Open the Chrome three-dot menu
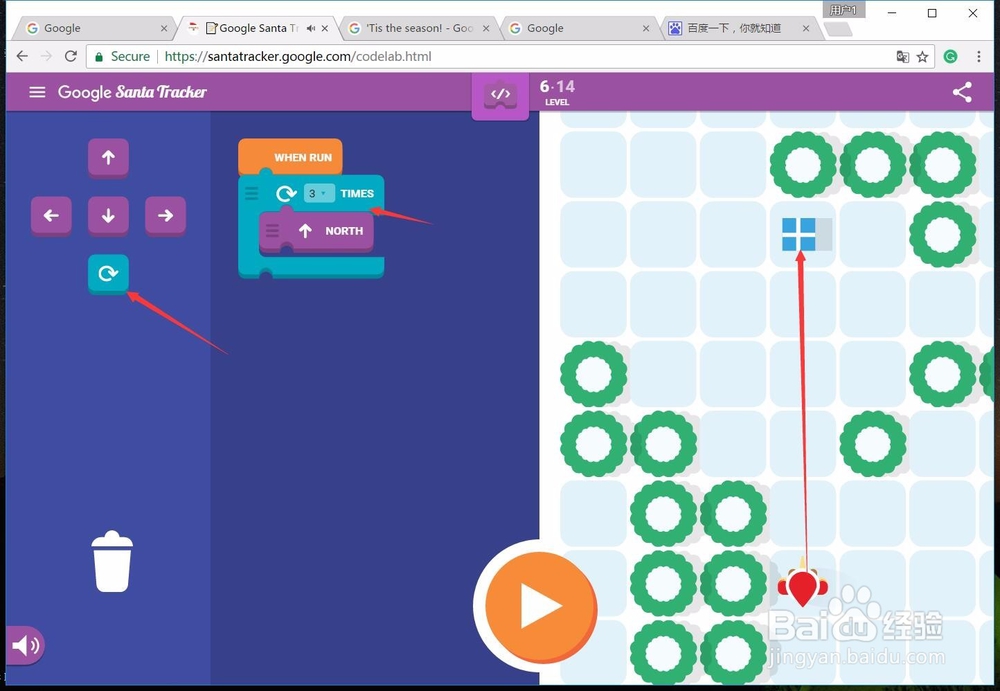The width and height of the screenshot is (1000, 691). [x=979, y=56]
